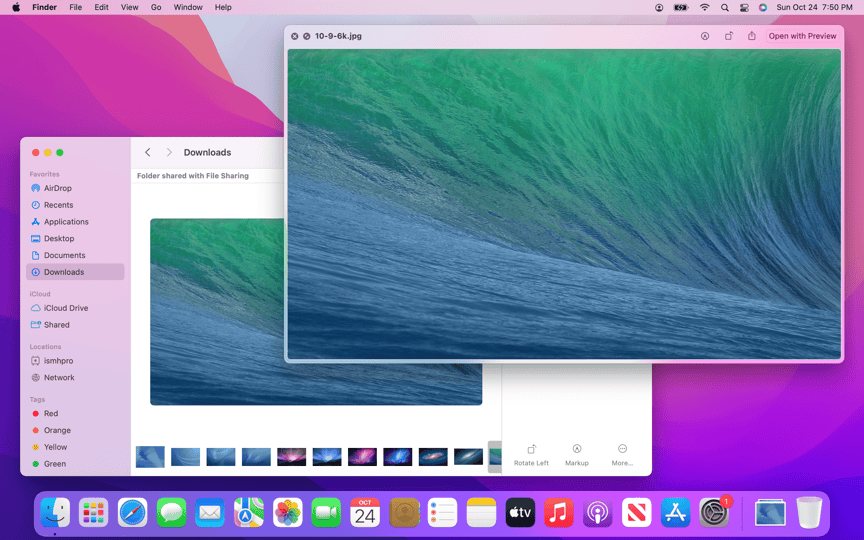This screenshot has width=864, height=540.
Task: Open Music app in the Dock
Action: (559, 512)
